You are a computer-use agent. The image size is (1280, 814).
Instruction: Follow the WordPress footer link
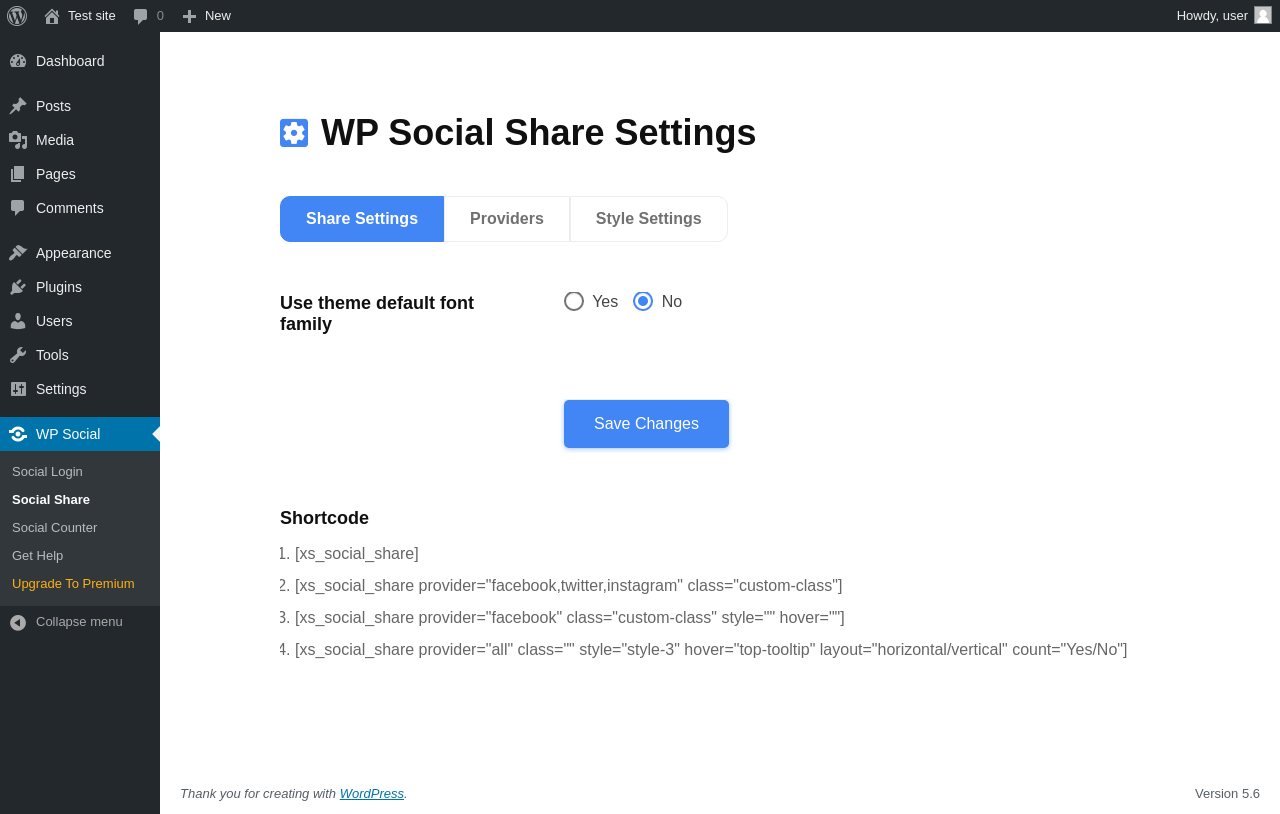(372, 793)
